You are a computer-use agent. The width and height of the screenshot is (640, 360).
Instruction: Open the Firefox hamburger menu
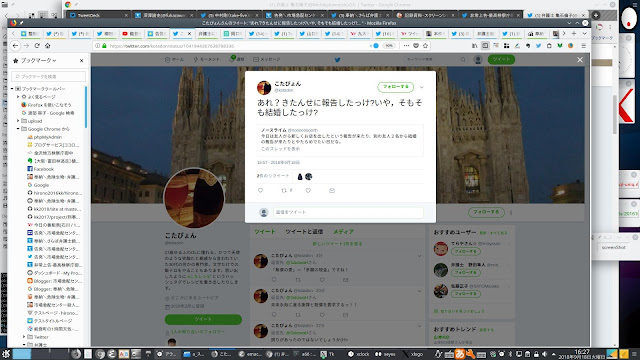(x=584, y=46)
